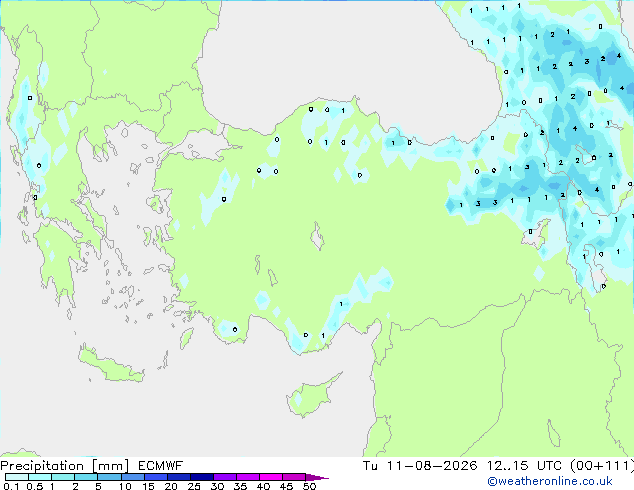634x490 pixels.
Task: Click the "(00+111)" forecast offset text
Action: (602, 466)
